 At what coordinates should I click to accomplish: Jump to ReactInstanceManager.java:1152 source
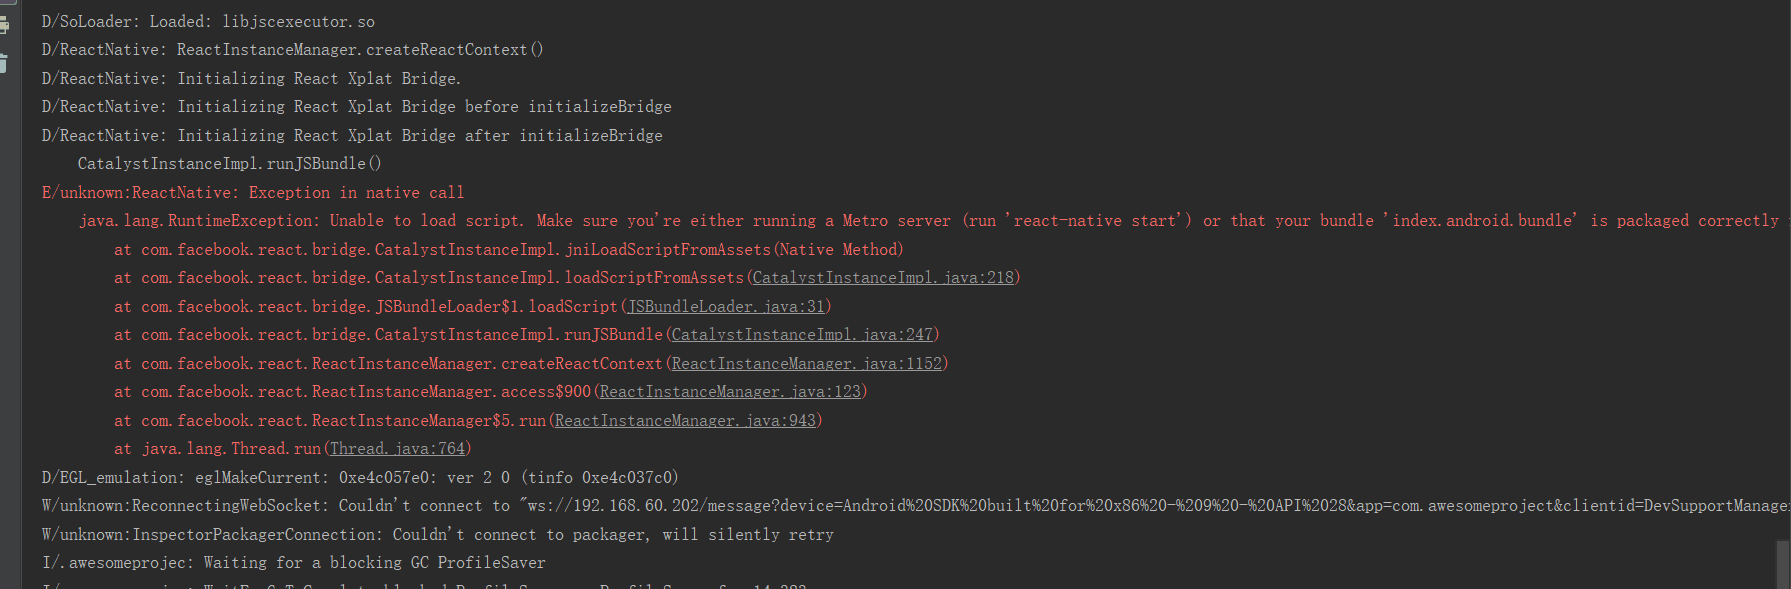[807, 364]
